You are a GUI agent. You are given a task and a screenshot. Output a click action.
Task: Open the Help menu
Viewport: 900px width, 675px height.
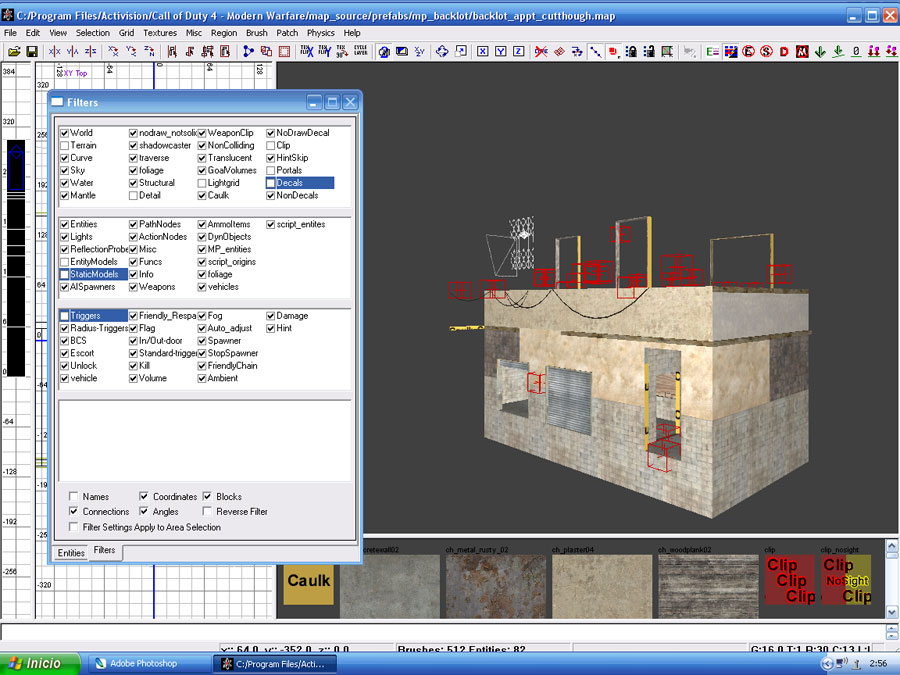(352, 33)
